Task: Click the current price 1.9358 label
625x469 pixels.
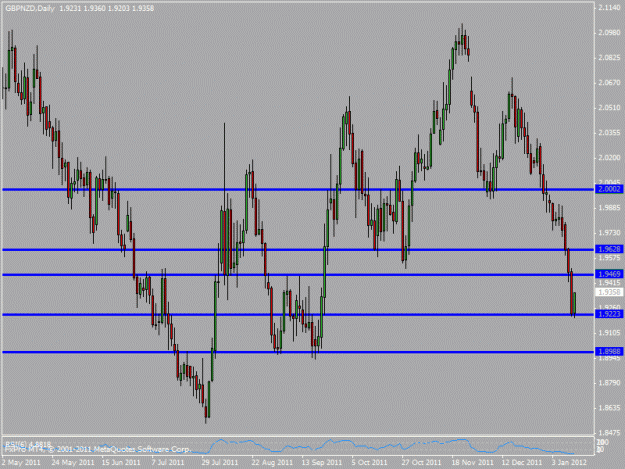Action: (x=609, y=292)
